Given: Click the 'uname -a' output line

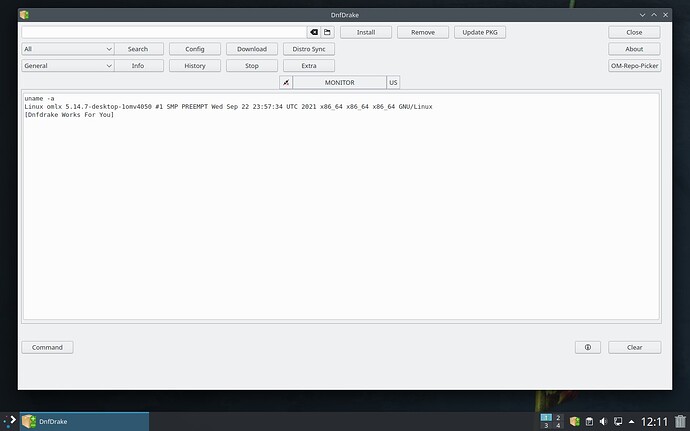Looking at the screenshot, I should [40, 99].
